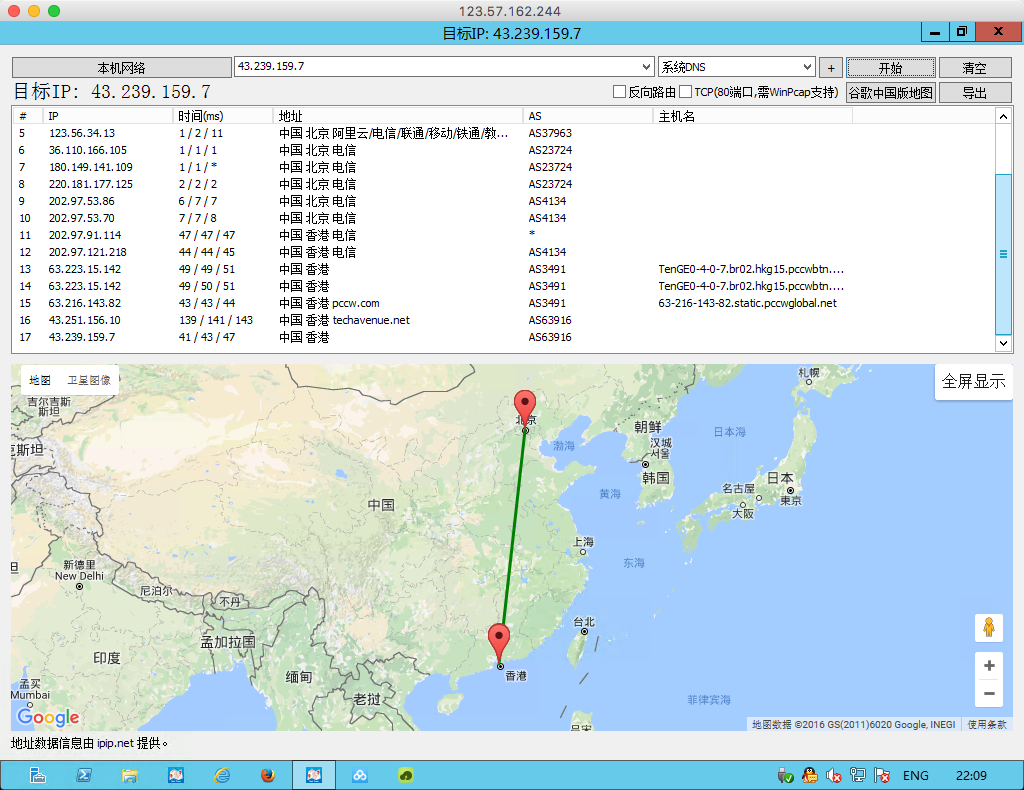Zoom out on the map
Image resolution: width=1024 pixels, height=790 pixels.
pos(988,693)
